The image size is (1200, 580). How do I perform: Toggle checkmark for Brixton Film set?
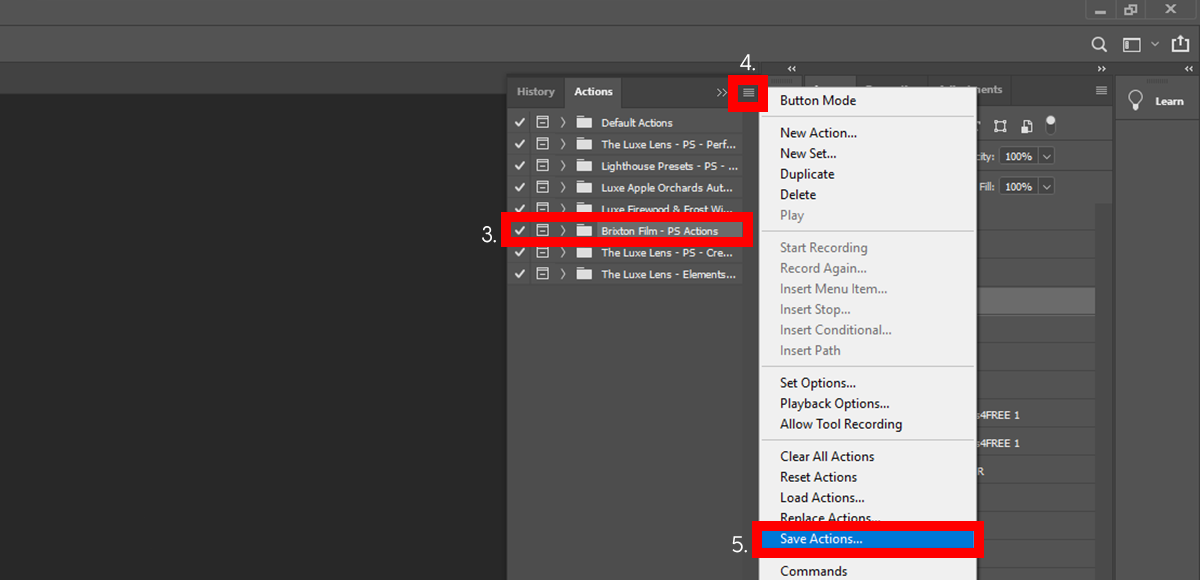(519, 231)
